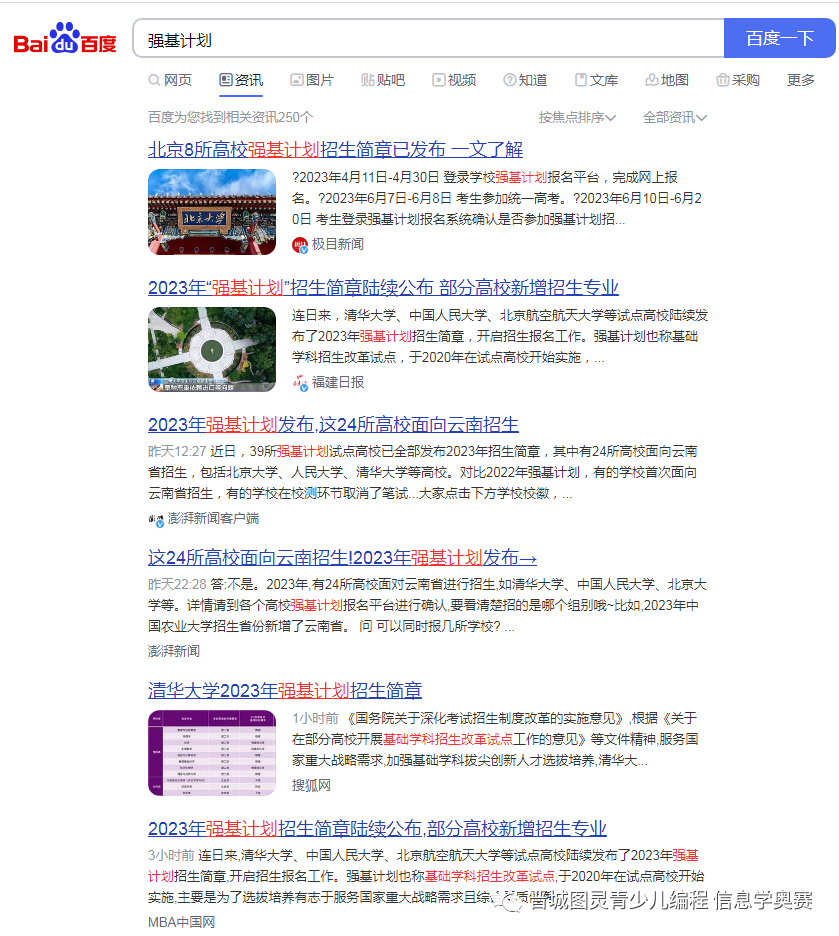Open the article link '2023年强基计划招生简章陆续公布,部分高校新增招生专业'

point(377,829)
